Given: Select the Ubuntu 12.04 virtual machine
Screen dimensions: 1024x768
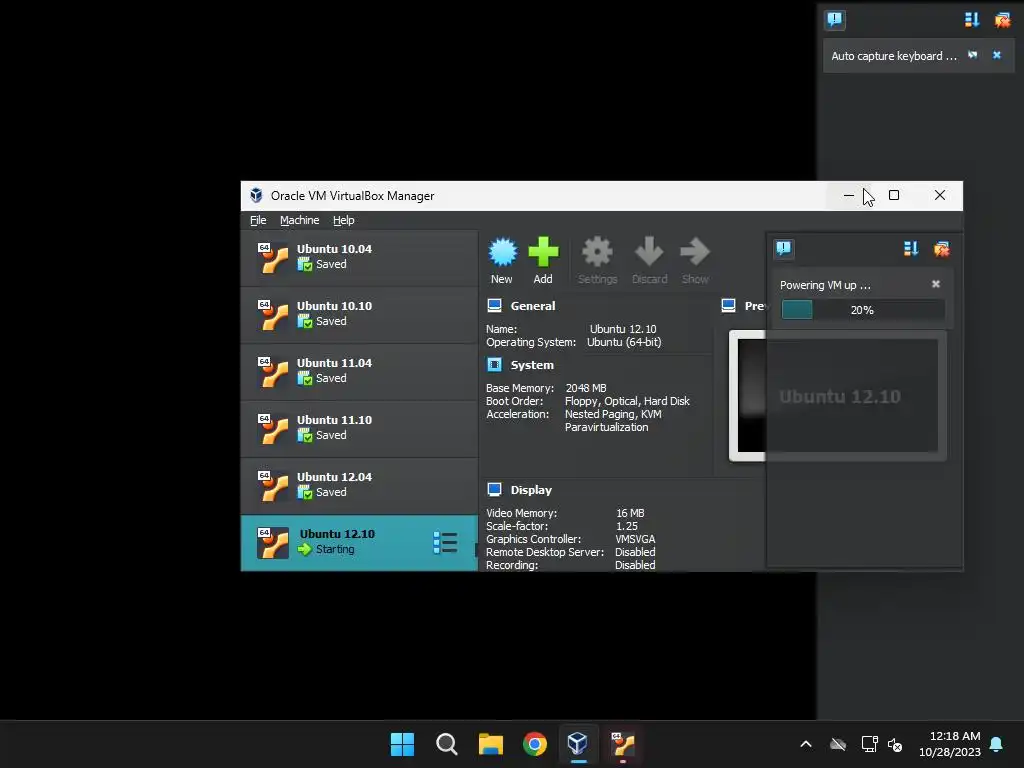Looking at the screenshot, I should [359, 485].
